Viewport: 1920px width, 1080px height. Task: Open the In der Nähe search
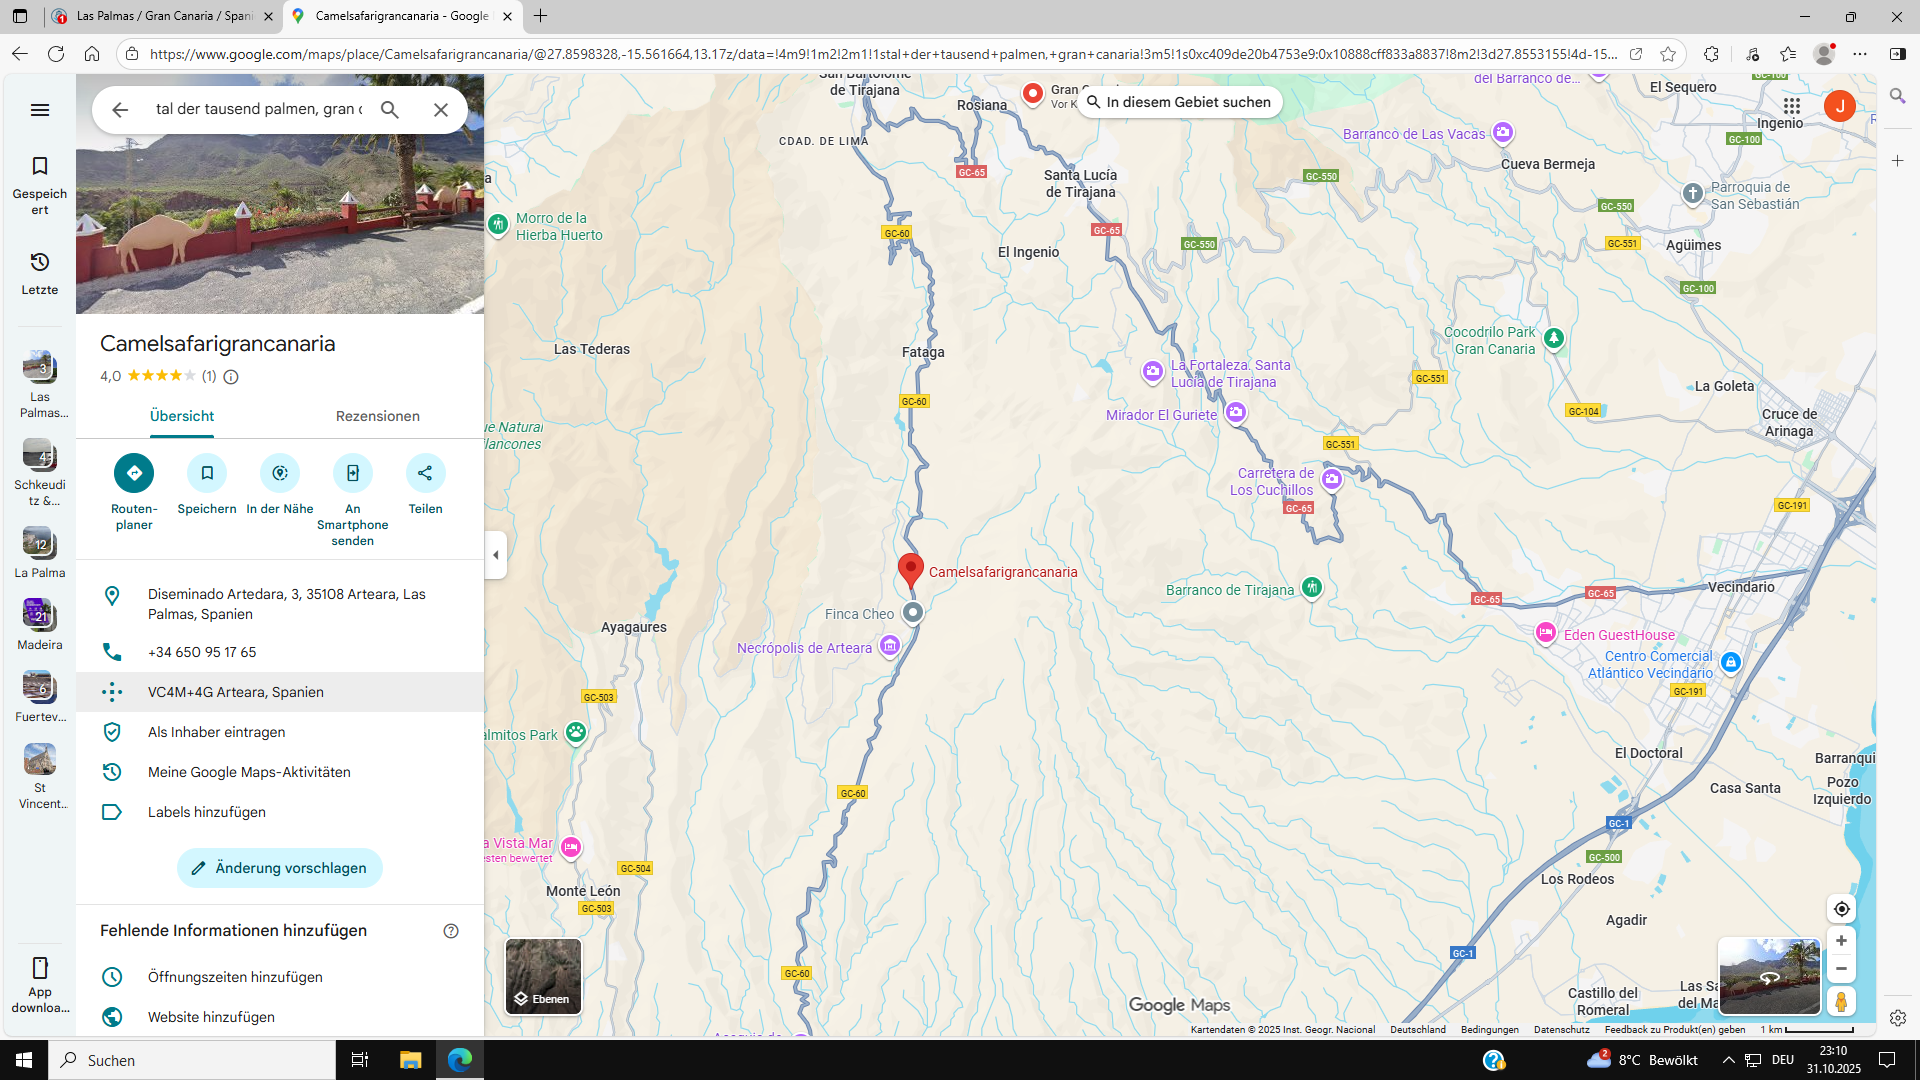(280, 473)
